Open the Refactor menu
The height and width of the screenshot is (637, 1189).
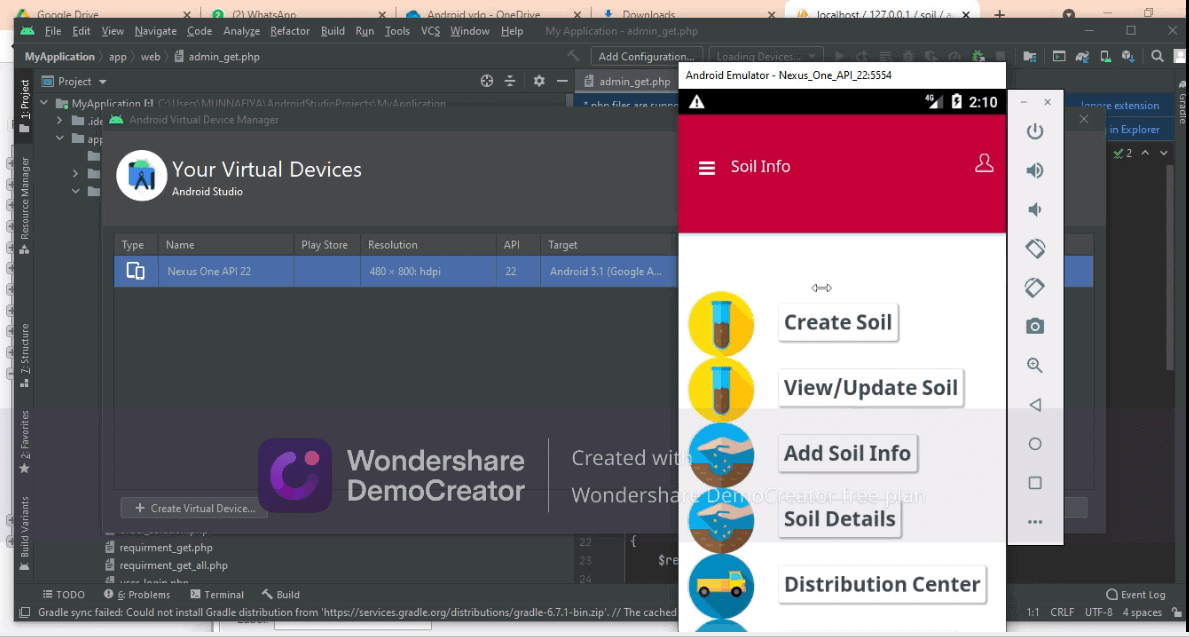pos(290,31)
